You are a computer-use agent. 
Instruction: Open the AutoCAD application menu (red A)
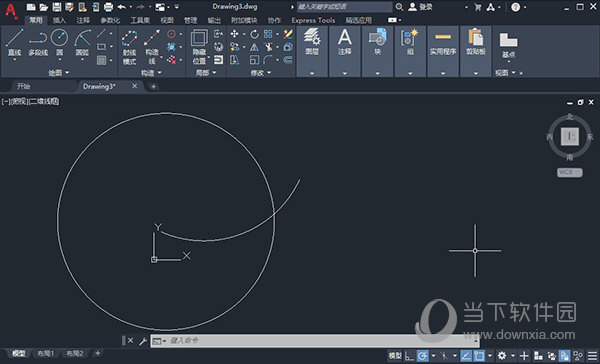tap(11, 10)
